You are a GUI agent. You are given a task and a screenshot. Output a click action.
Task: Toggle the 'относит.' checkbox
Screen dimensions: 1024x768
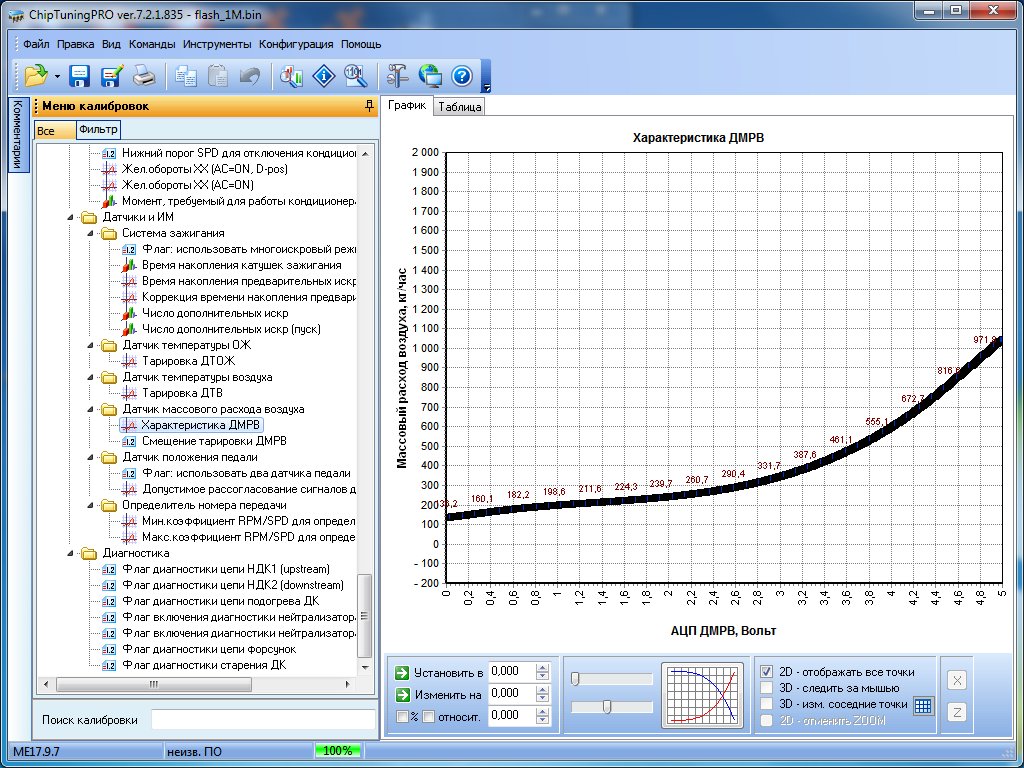(x=429, y=716)
